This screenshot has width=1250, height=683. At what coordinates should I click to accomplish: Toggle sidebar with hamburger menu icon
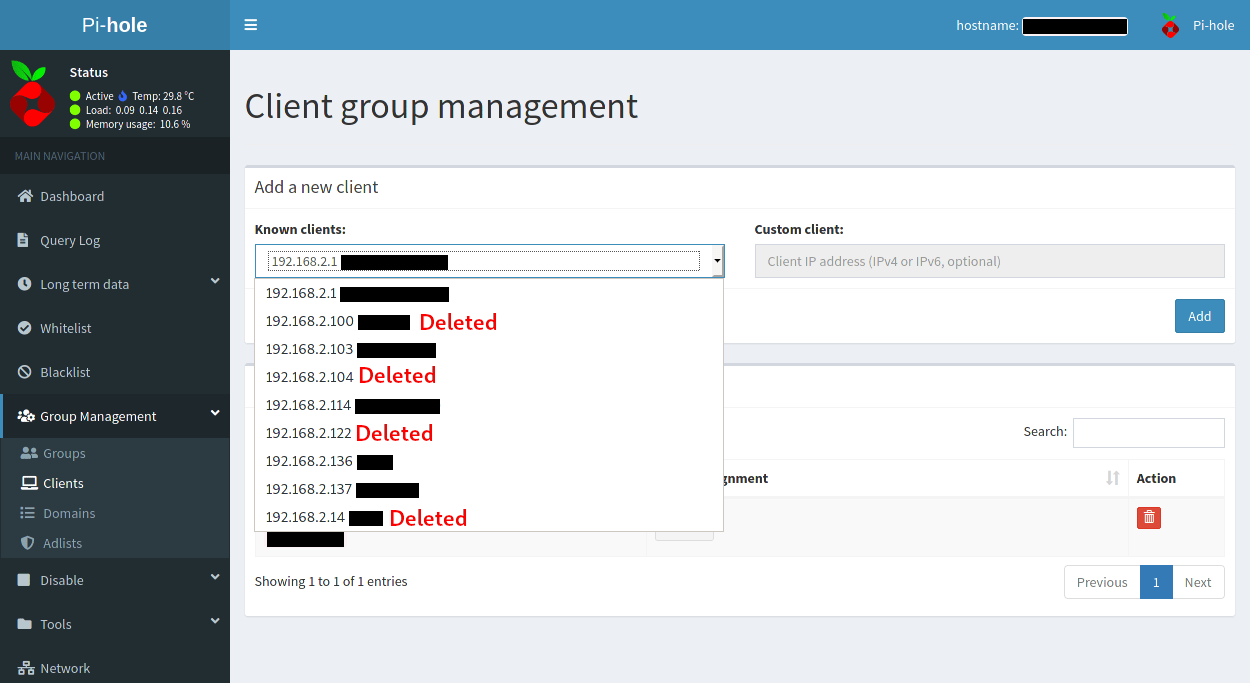pos(251,25)
